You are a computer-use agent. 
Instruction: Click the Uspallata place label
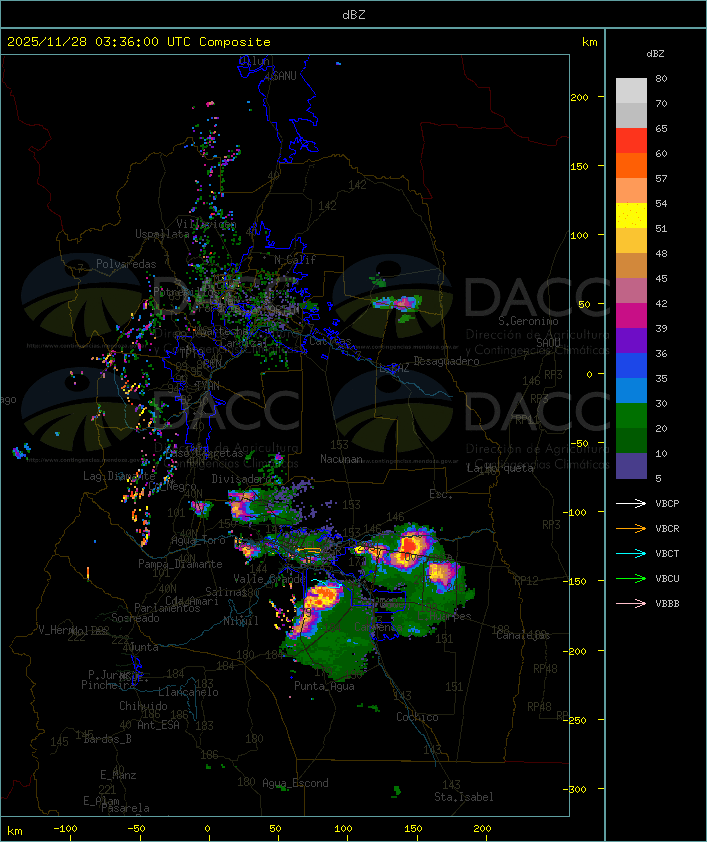click(162, 234)
